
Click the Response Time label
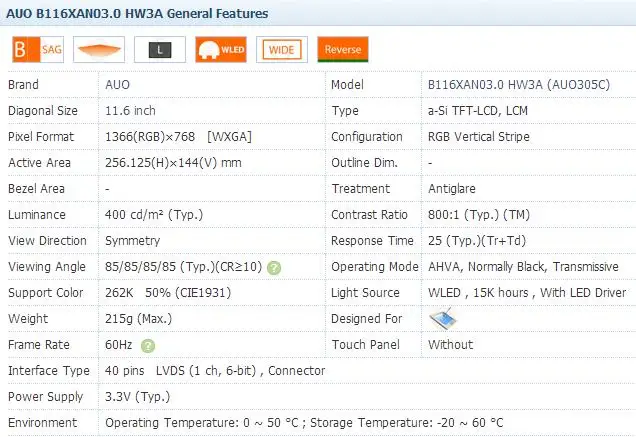pos(372,241)
